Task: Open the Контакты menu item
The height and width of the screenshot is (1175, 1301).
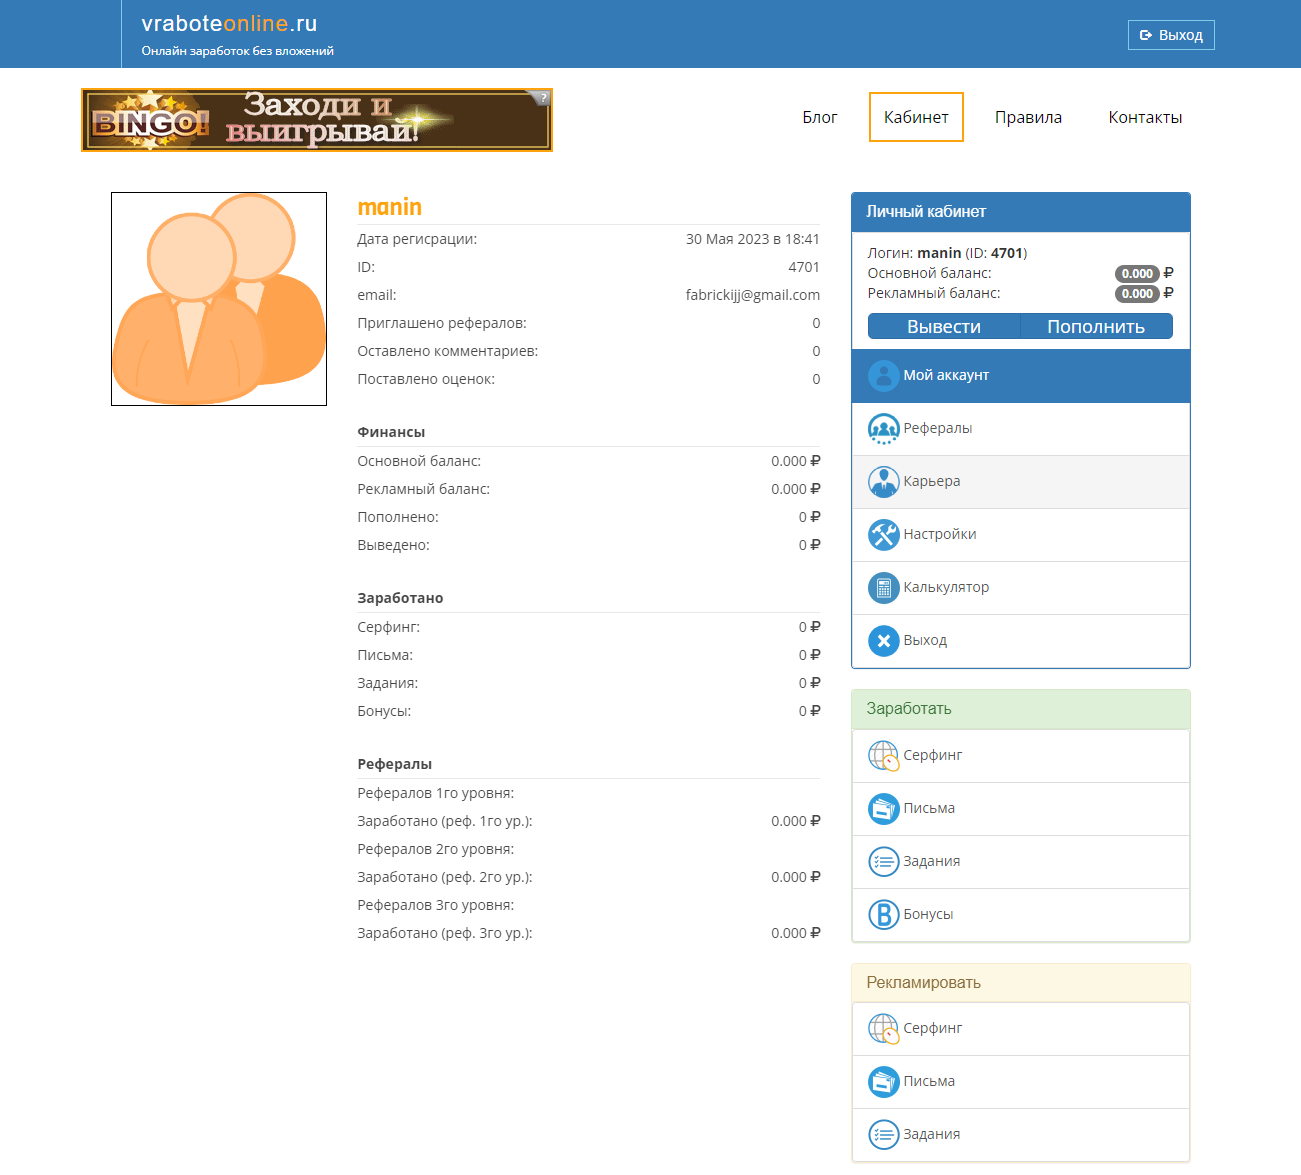Action: pos(1145,117)
